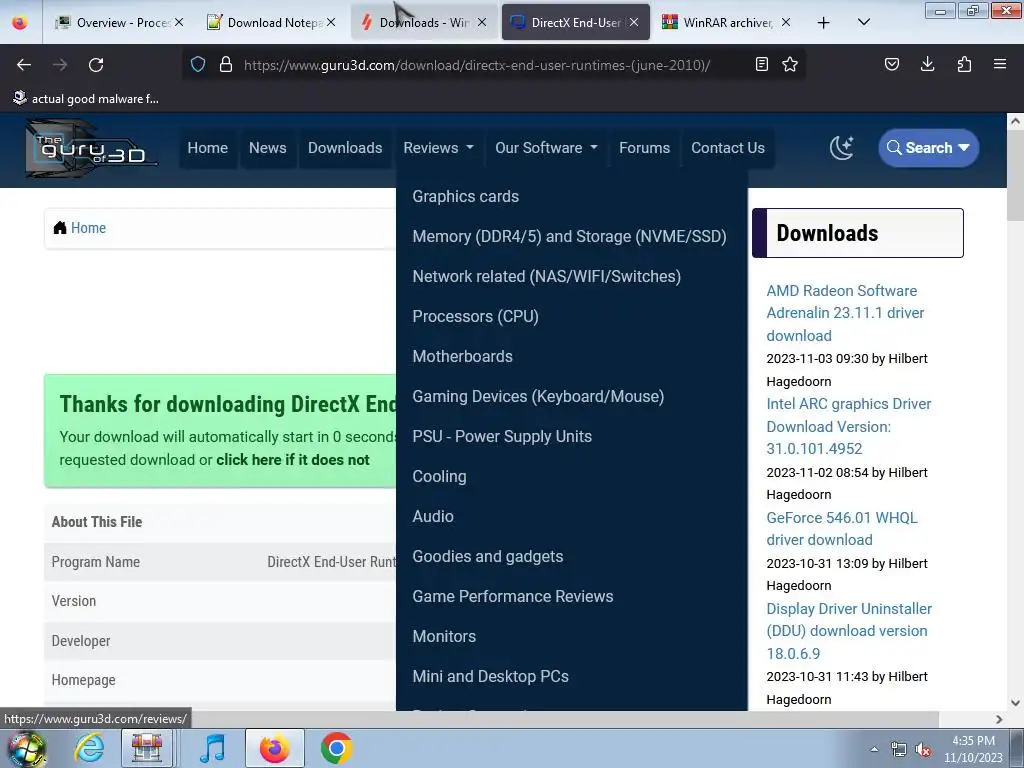Reload the page with the refresh icon
The width and height of the screenshot is (1024, 768).
(x=96, y=65)
